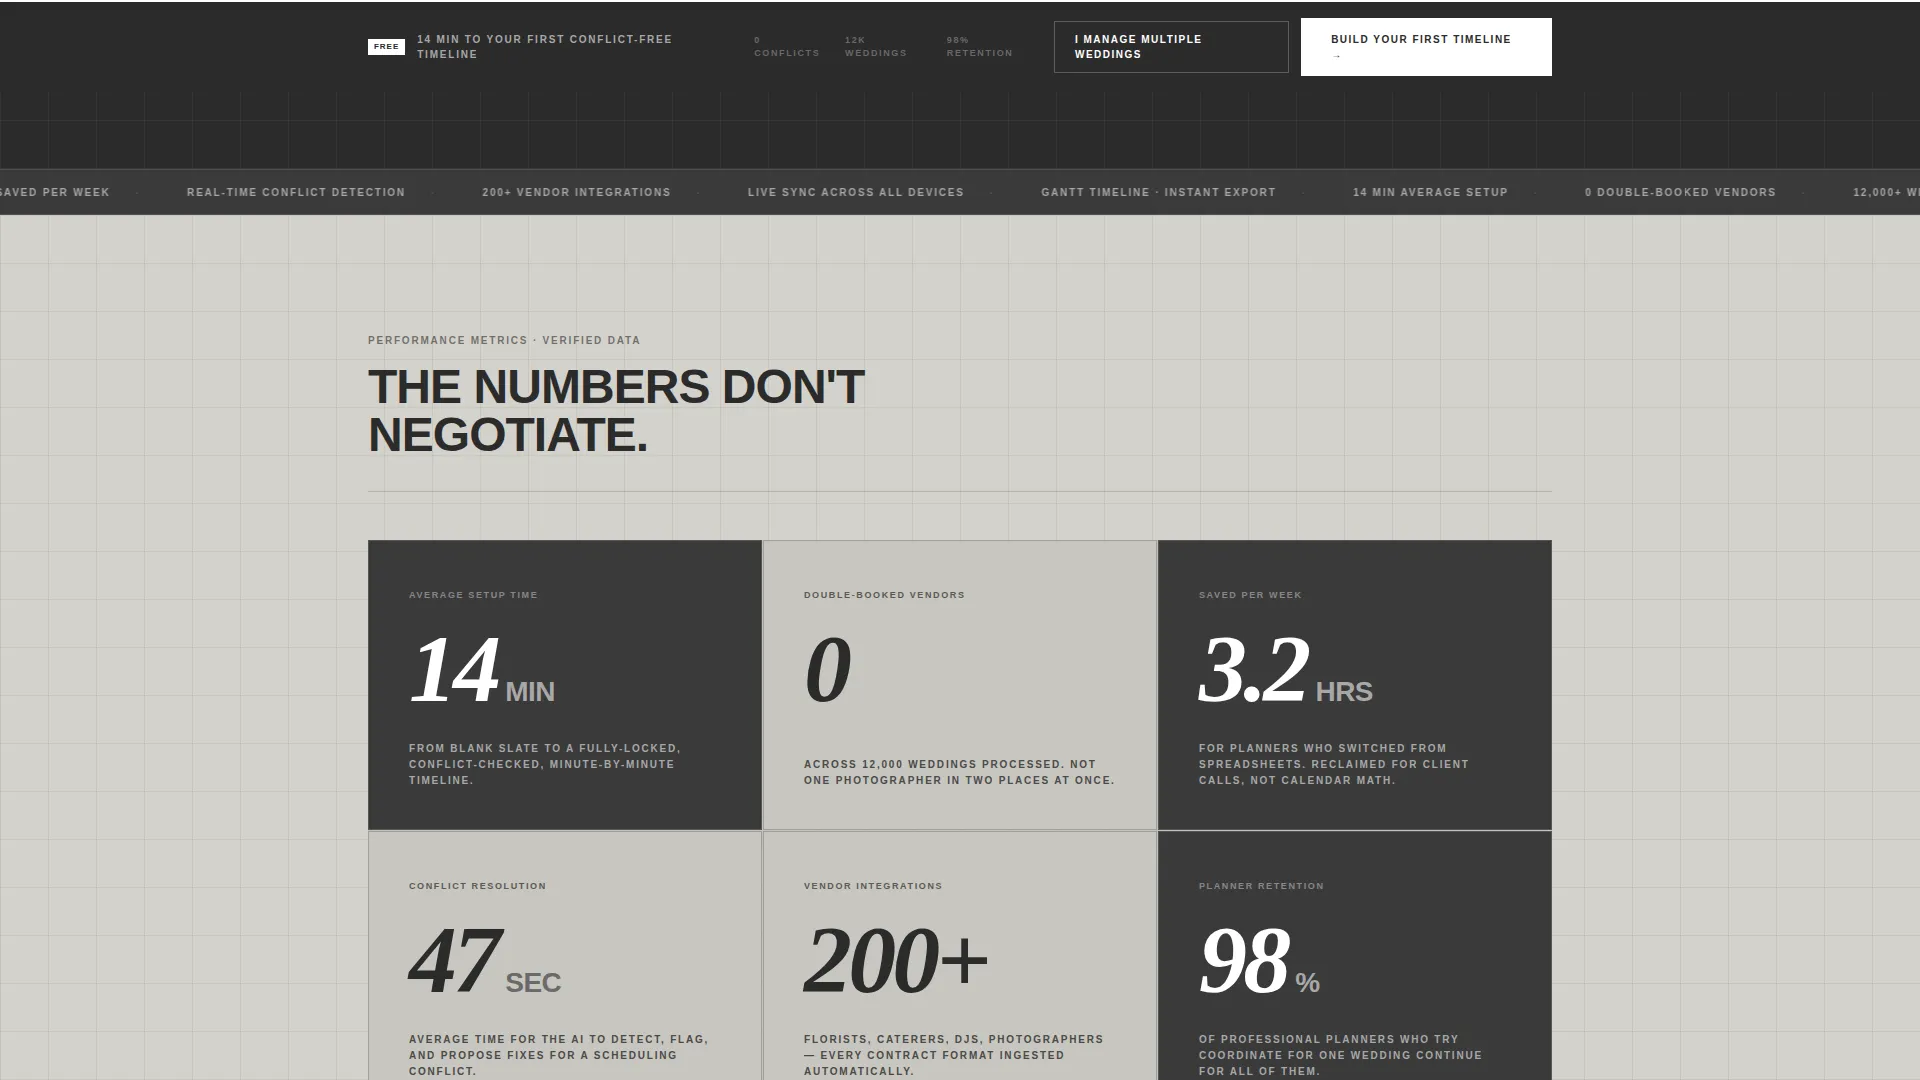Click Gantt Timeline Instant Export ticker item
The width and height of the screenshot is (1920, 1080).
[1158, 192]
